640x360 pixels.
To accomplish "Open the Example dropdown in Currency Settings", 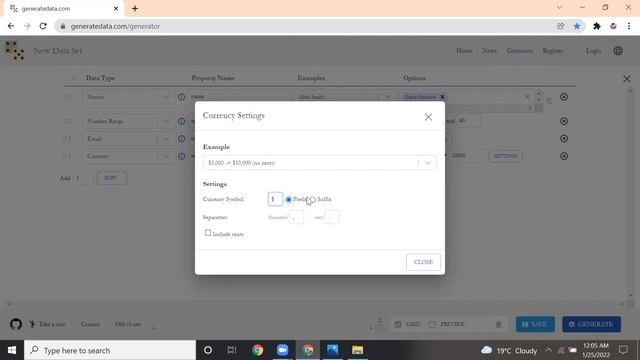I will (x=320, y=163).
